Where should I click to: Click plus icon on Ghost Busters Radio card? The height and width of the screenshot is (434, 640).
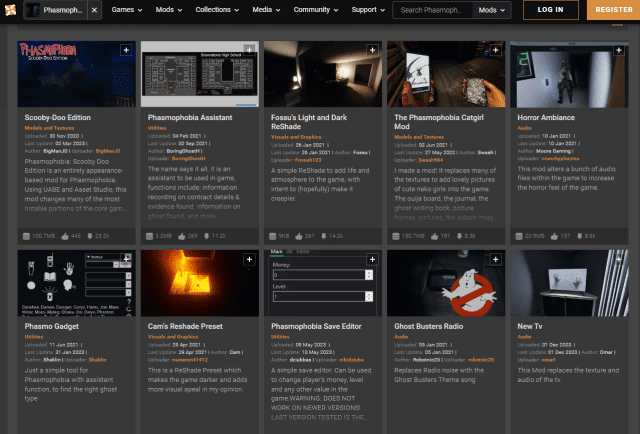494,259
